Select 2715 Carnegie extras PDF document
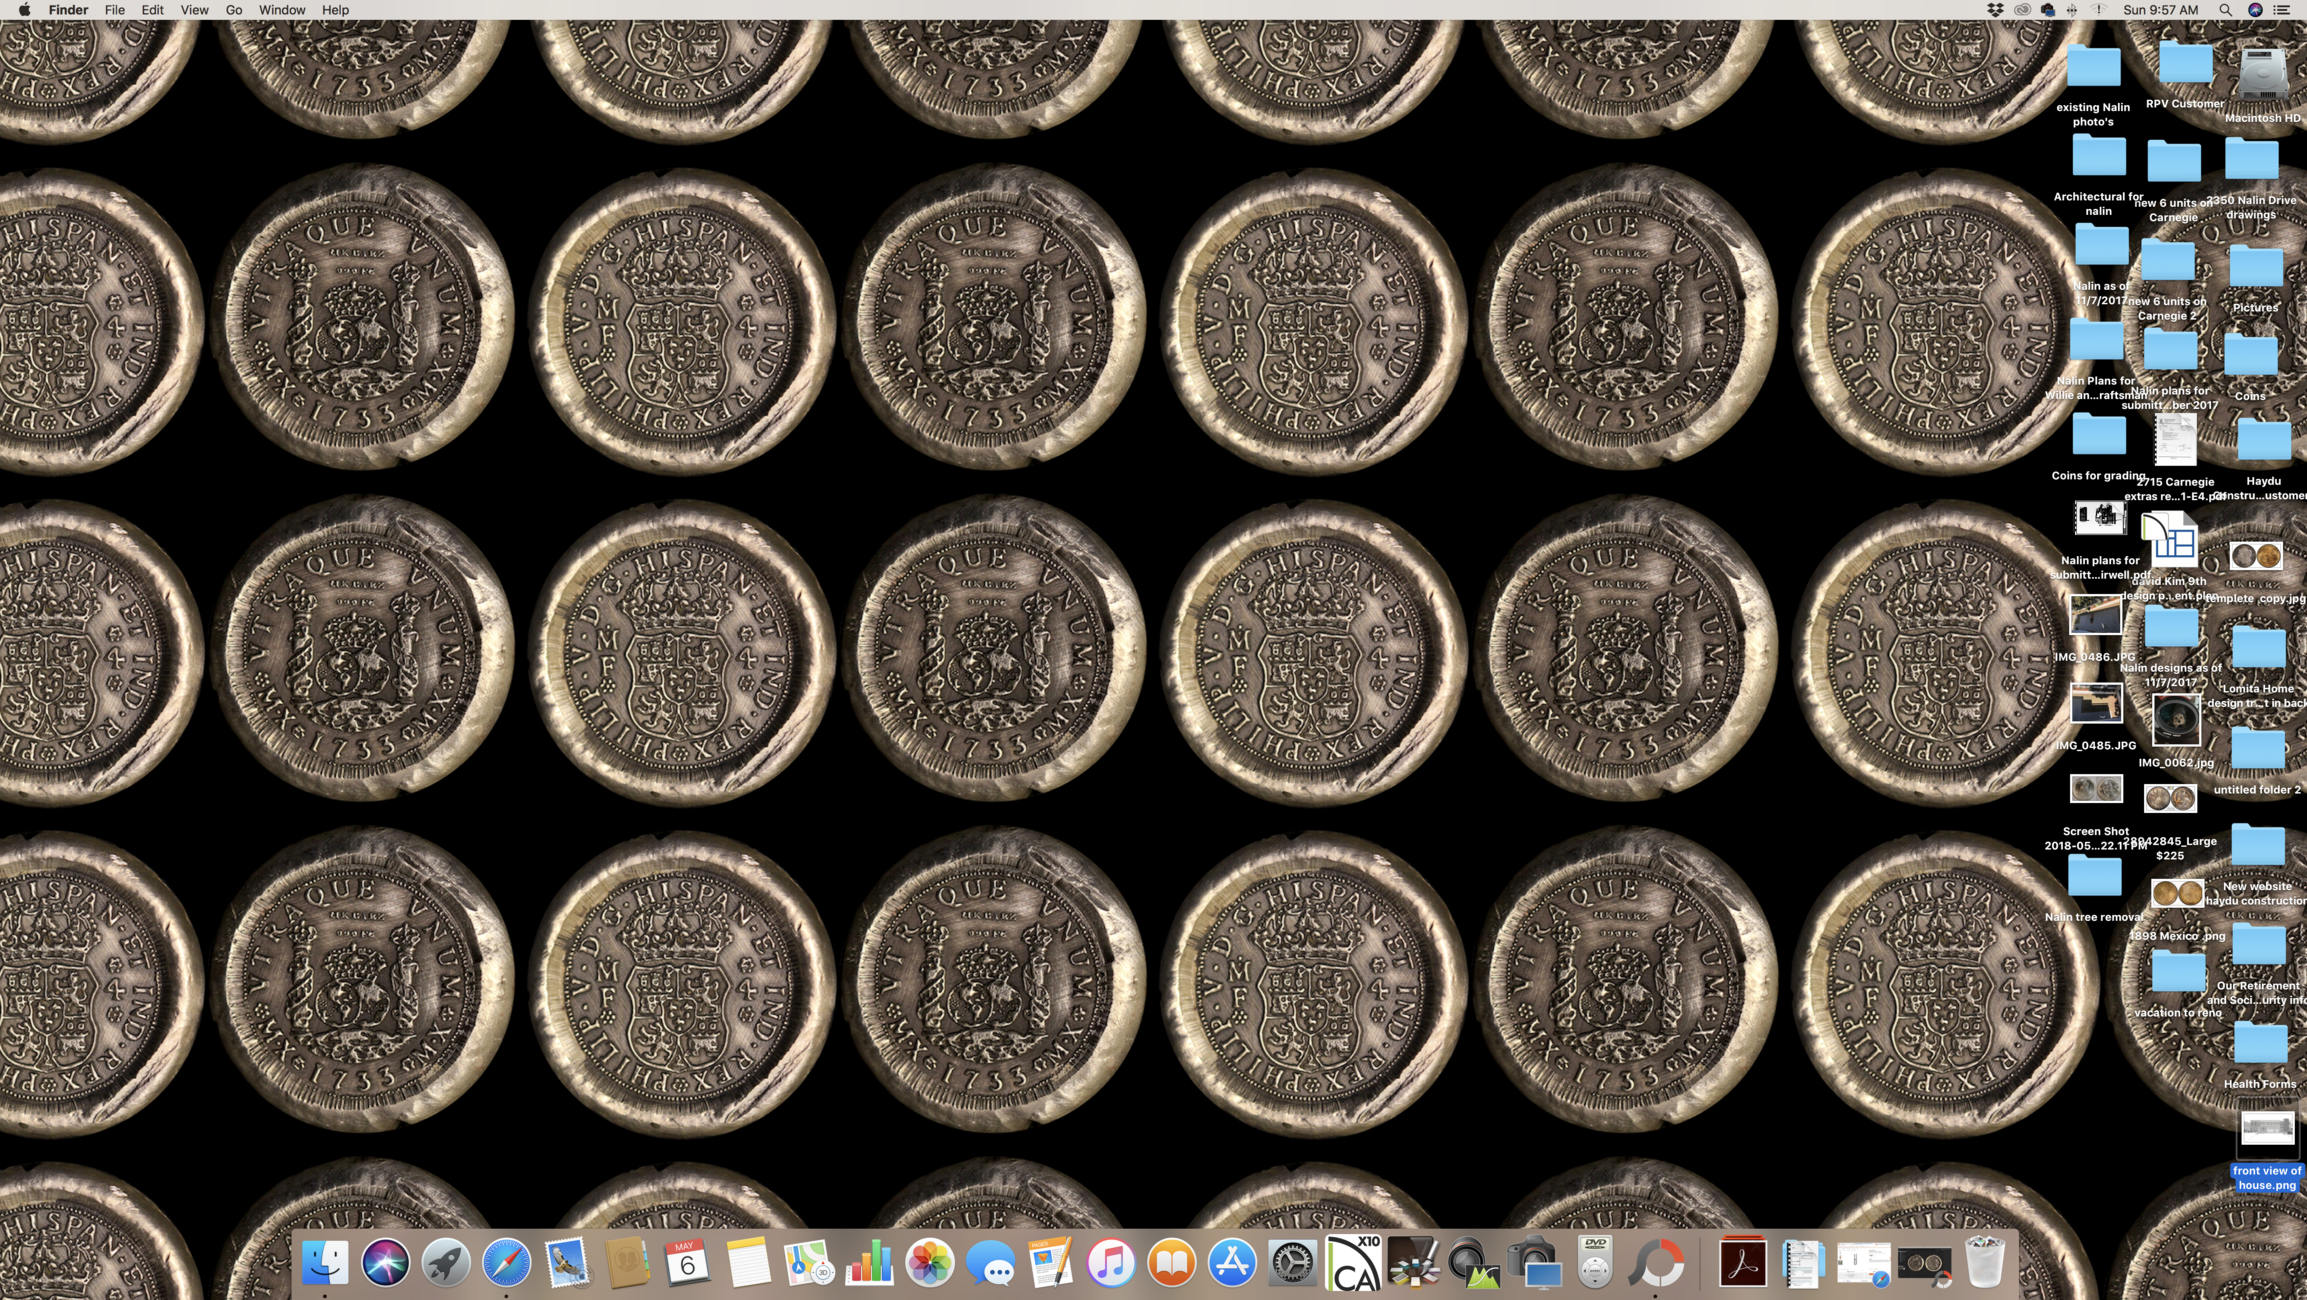Screen dimensions: 2307x1300 pyautogui.click(x=2175, y=440)
